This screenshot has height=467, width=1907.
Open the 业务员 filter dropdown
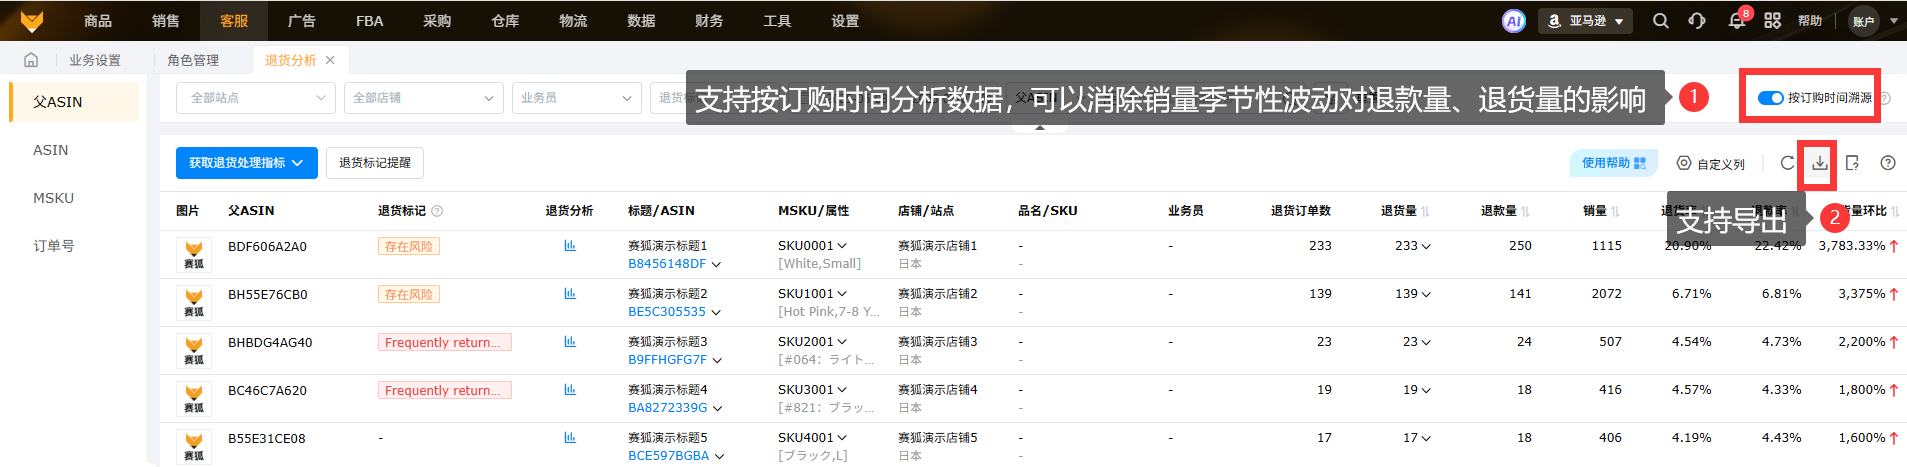click(x=575, y=98)
